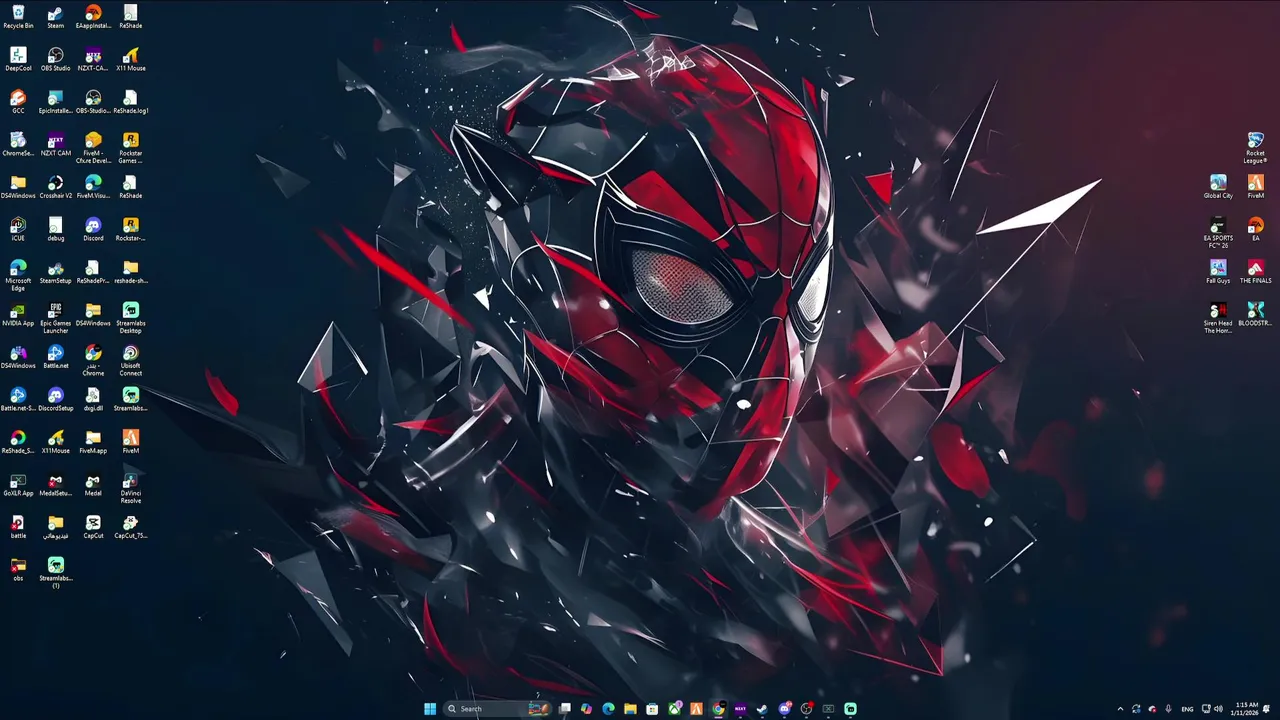The image size is (1280, 720).
Task: Open the FiveM.app folder on desktop
Action: (93, 442)
